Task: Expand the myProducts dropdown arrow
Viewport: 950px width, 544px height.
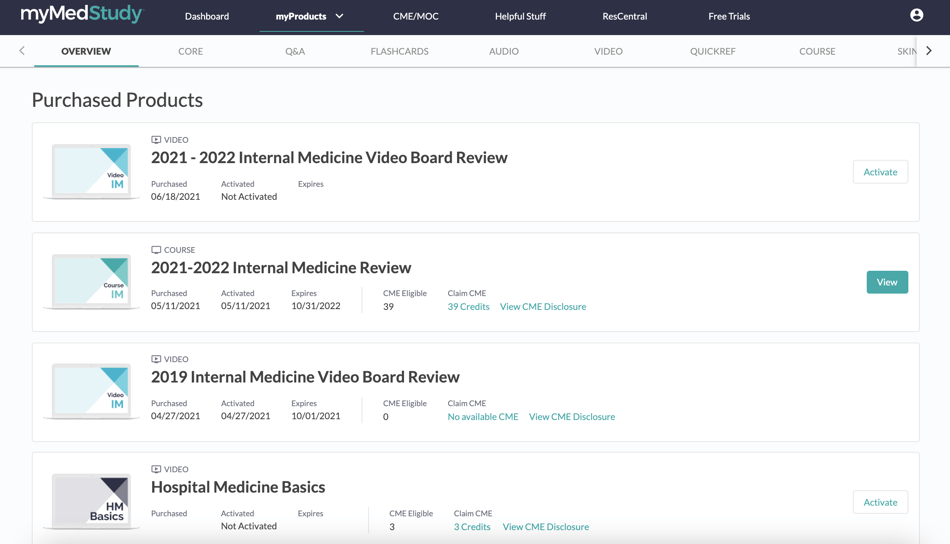Action: pyautogui.click(x=339, y=16)
